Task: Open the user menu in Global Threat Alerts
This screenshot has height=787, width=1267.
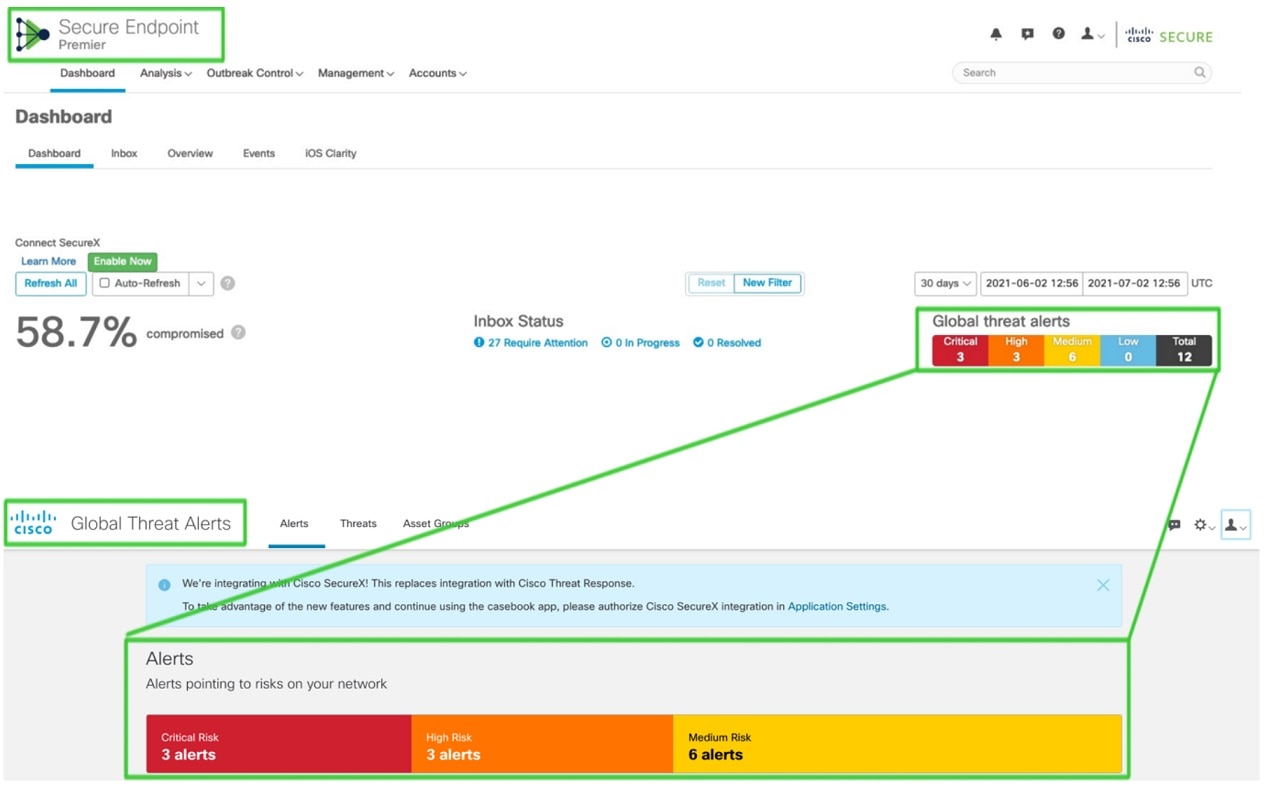Action: [x=1236, y=525]
